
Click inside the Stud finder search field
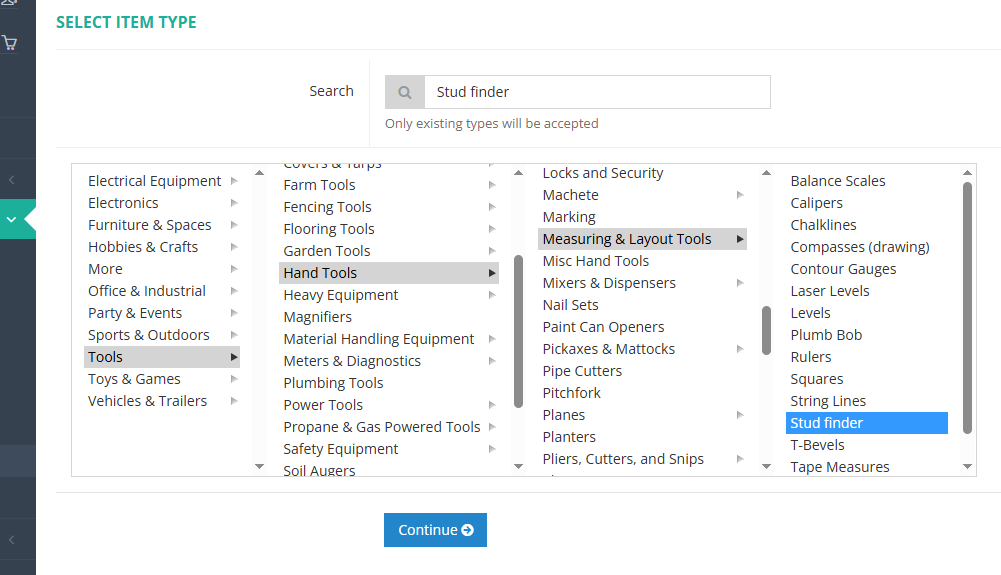click(597, 92)
